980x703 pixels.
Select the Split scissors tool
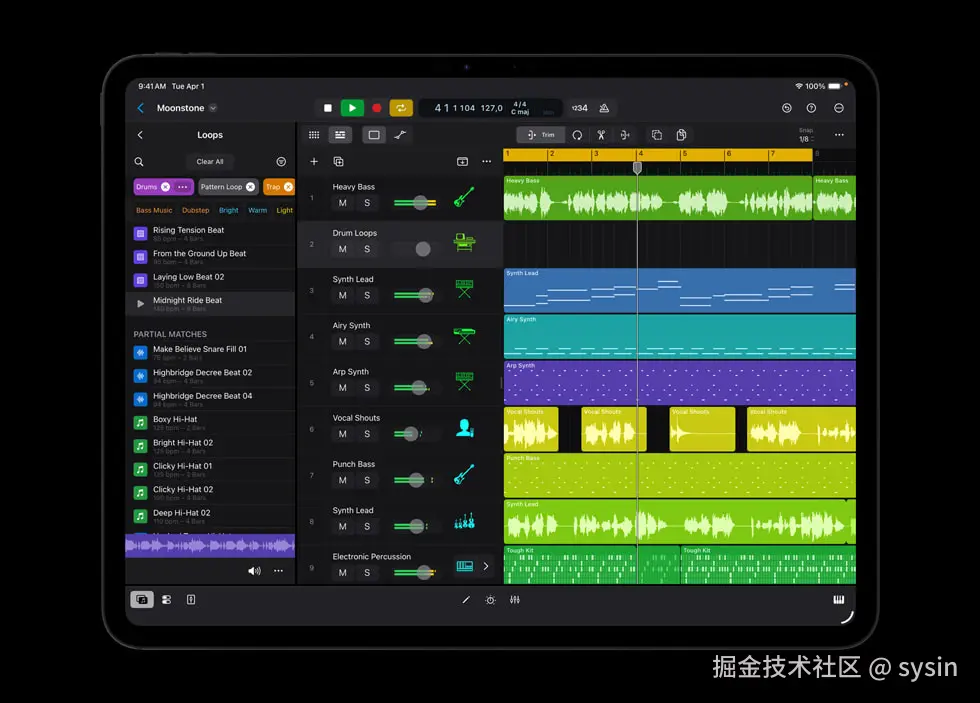[601, 135]
